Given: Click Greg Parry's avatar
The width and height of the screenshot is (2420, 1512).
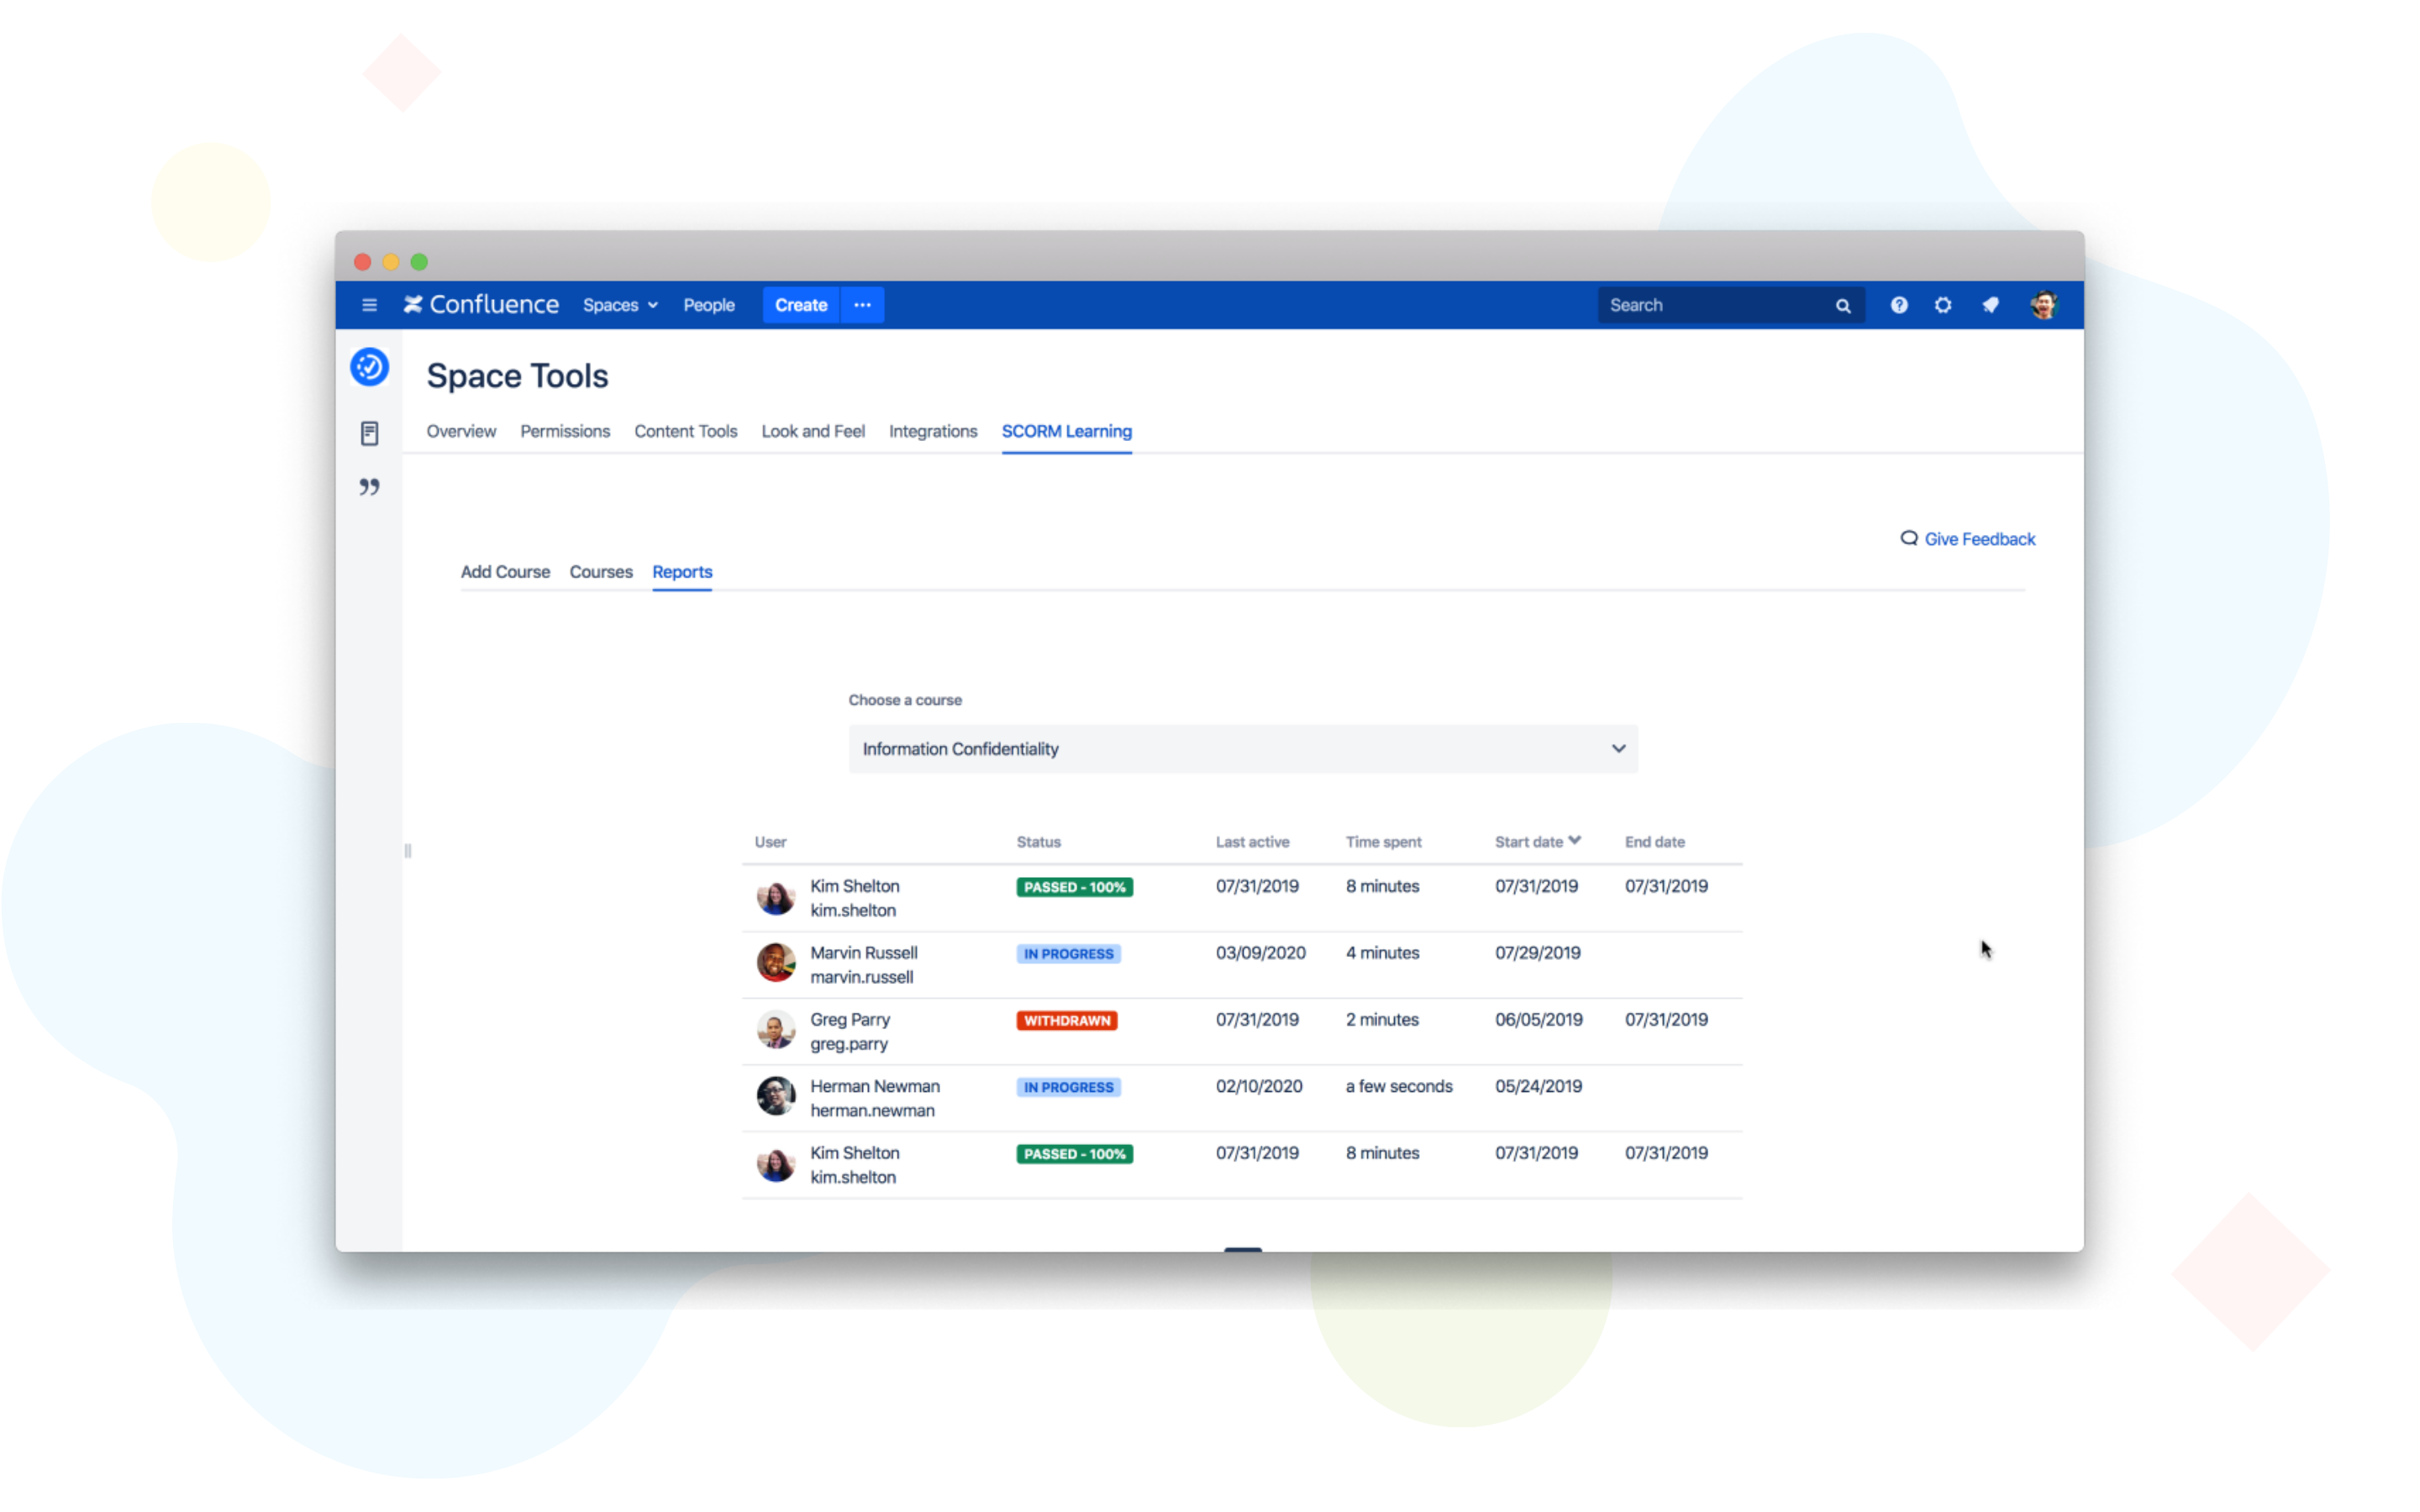Looking at the screenshot, I should (x=775, y=1029).
